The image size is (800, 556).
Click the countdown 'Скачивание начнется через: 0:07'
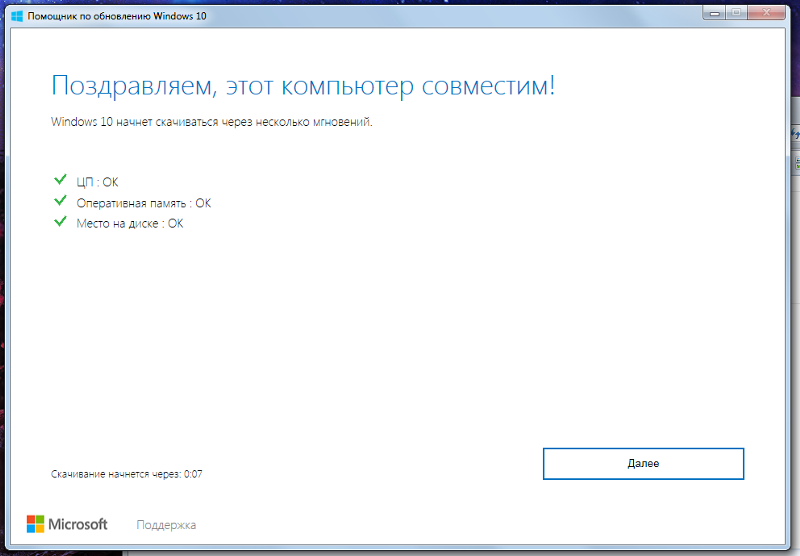pos(127,474)
